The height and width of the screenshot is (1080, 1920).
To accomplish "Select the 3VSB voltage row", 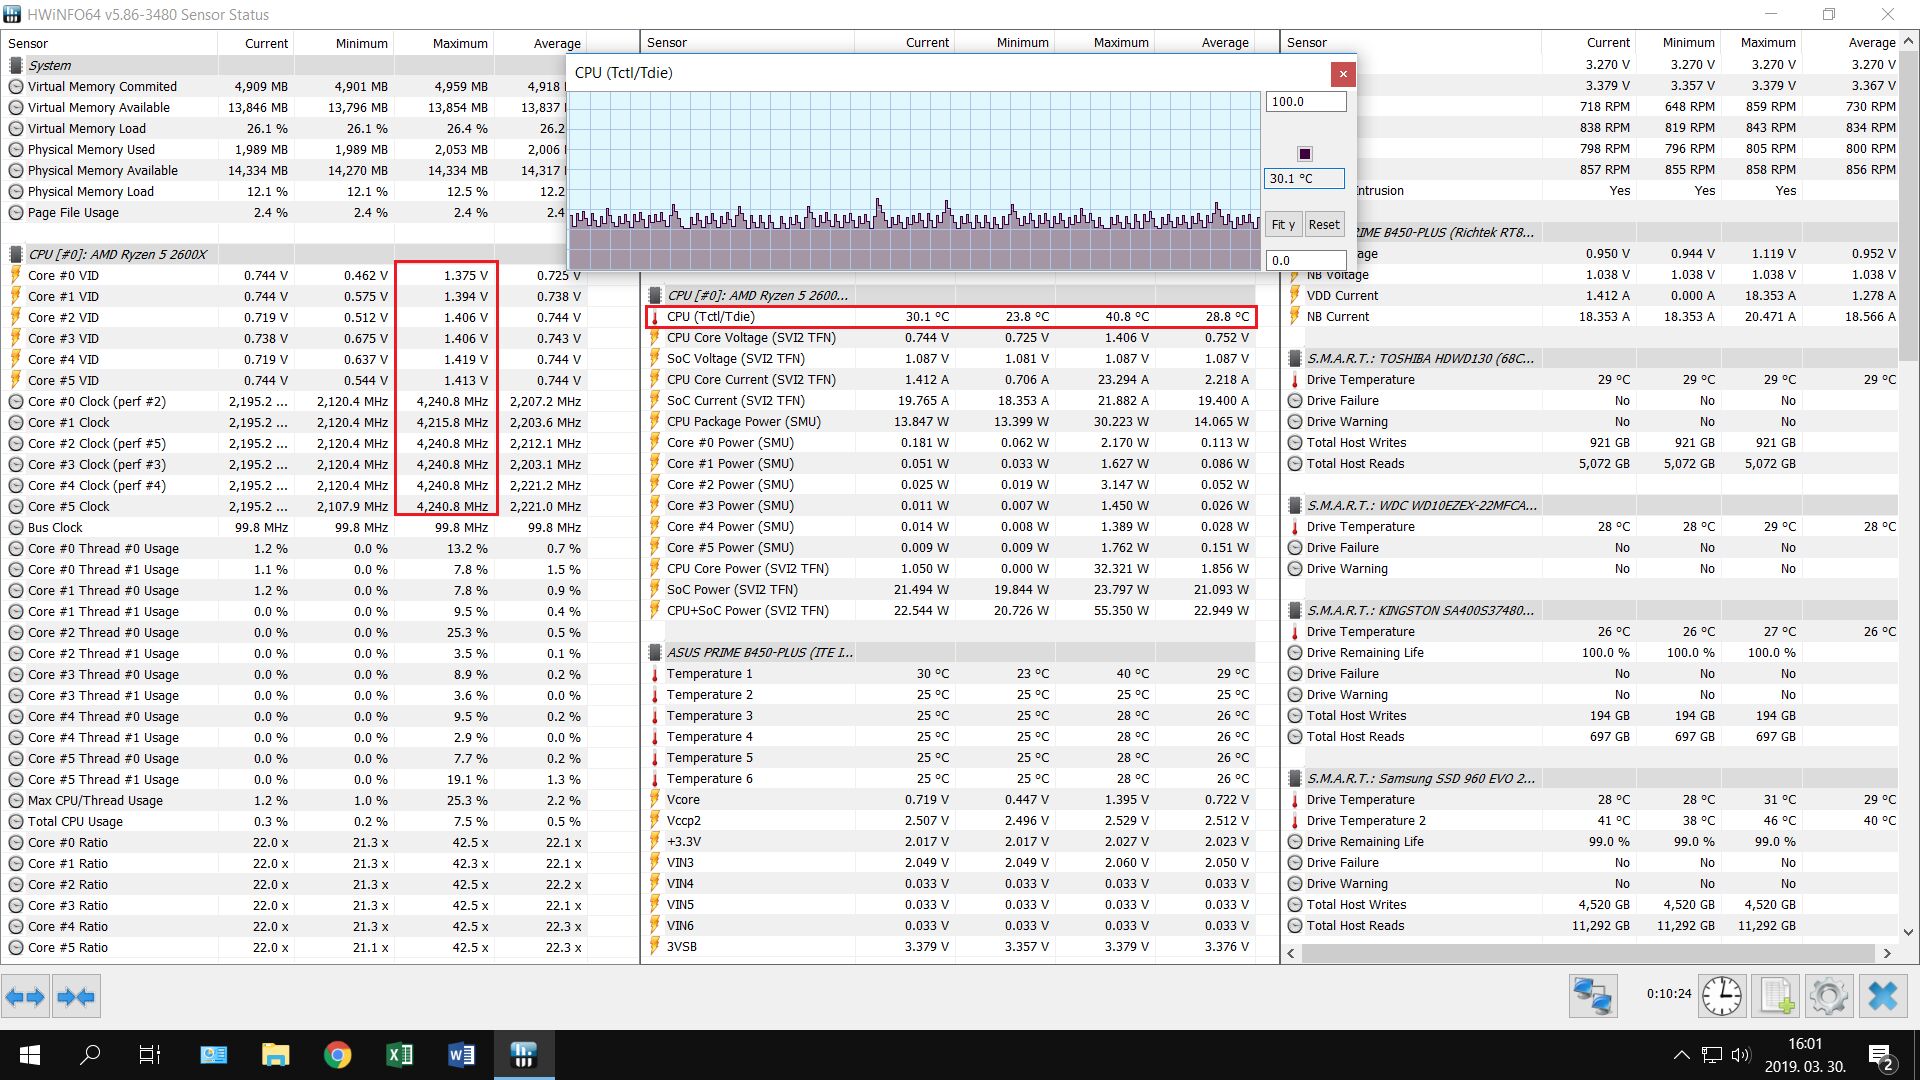I will tap(950, 946).
